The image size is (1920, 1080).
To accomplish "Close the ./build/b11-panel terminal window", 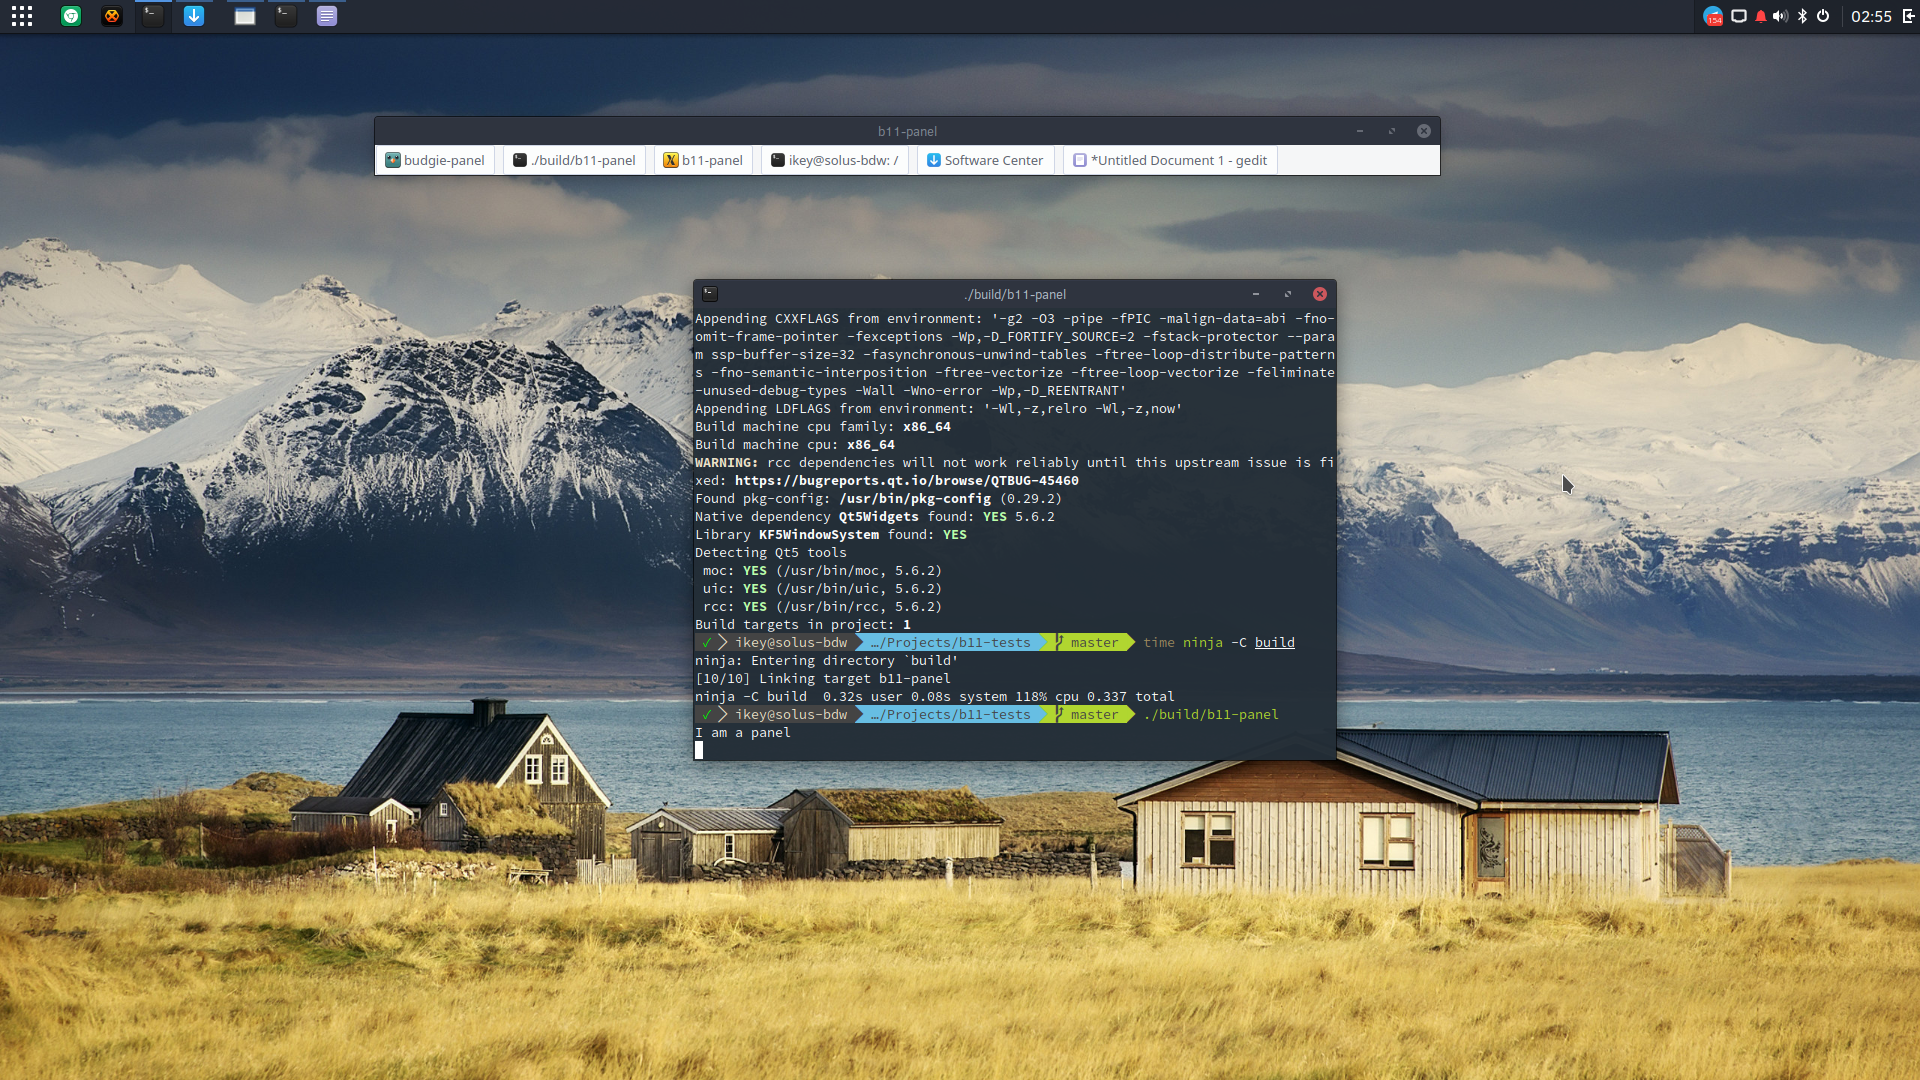I will pos(1320,294).
